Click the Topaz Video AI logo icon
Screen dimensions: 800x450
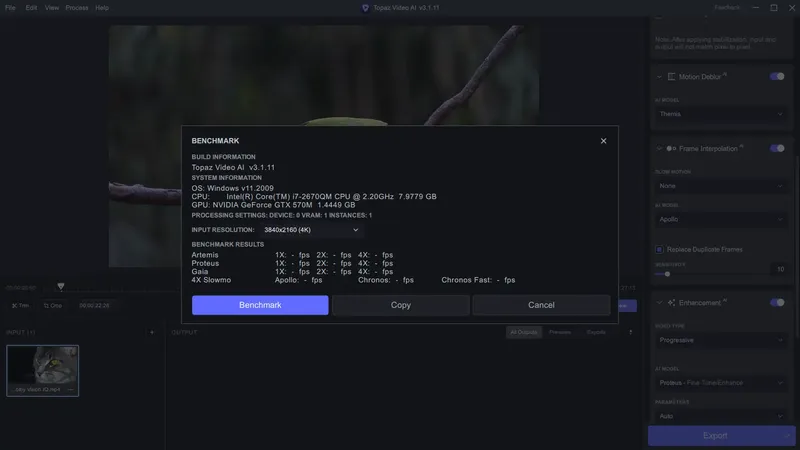coord(365,8)
